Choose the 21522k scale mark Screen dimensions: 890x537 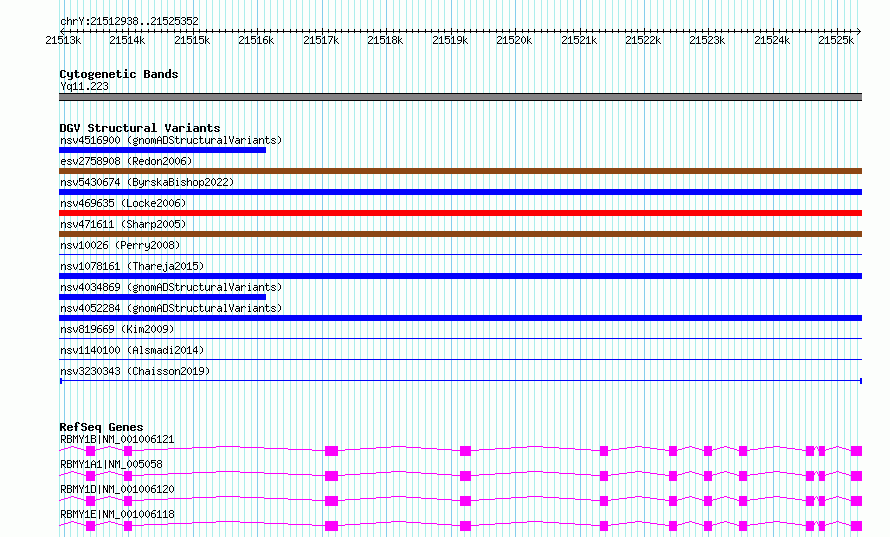643,40
